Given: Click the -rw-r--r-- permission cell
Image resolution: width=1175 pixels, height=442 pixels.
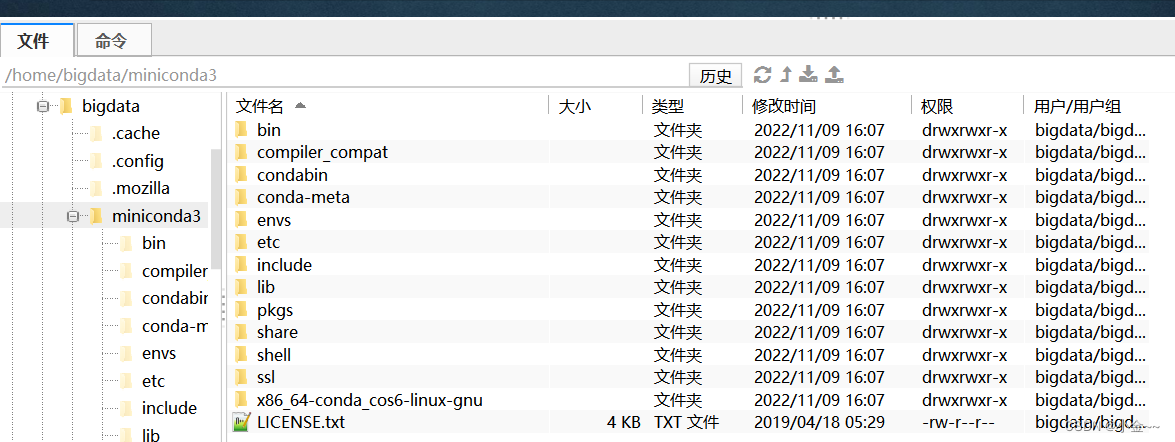Looking at the screenshot, I should (958, 422).
